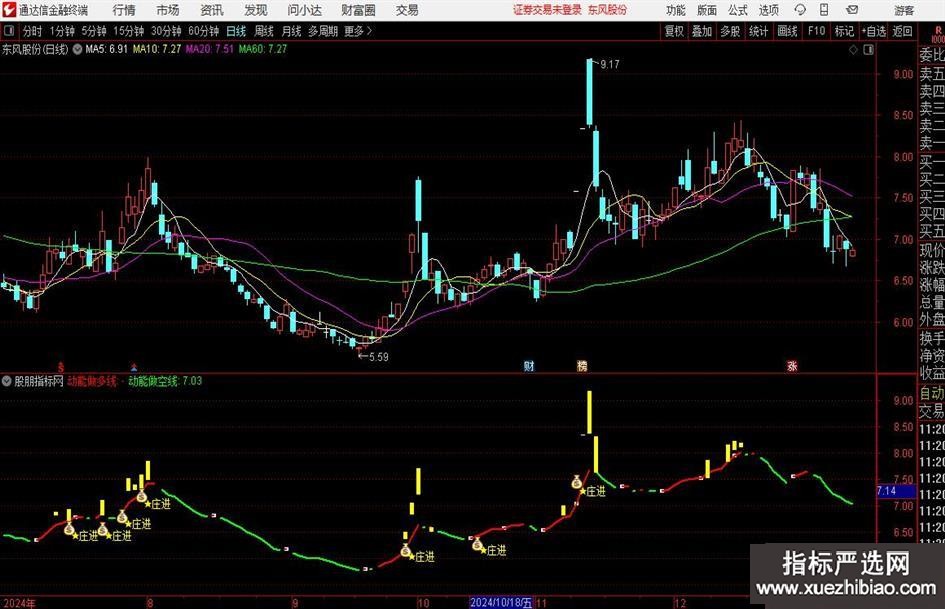Click the 2024/10/18 date marker on timeline
Viewport: 945px width, 609px height.
click(501, 603)
